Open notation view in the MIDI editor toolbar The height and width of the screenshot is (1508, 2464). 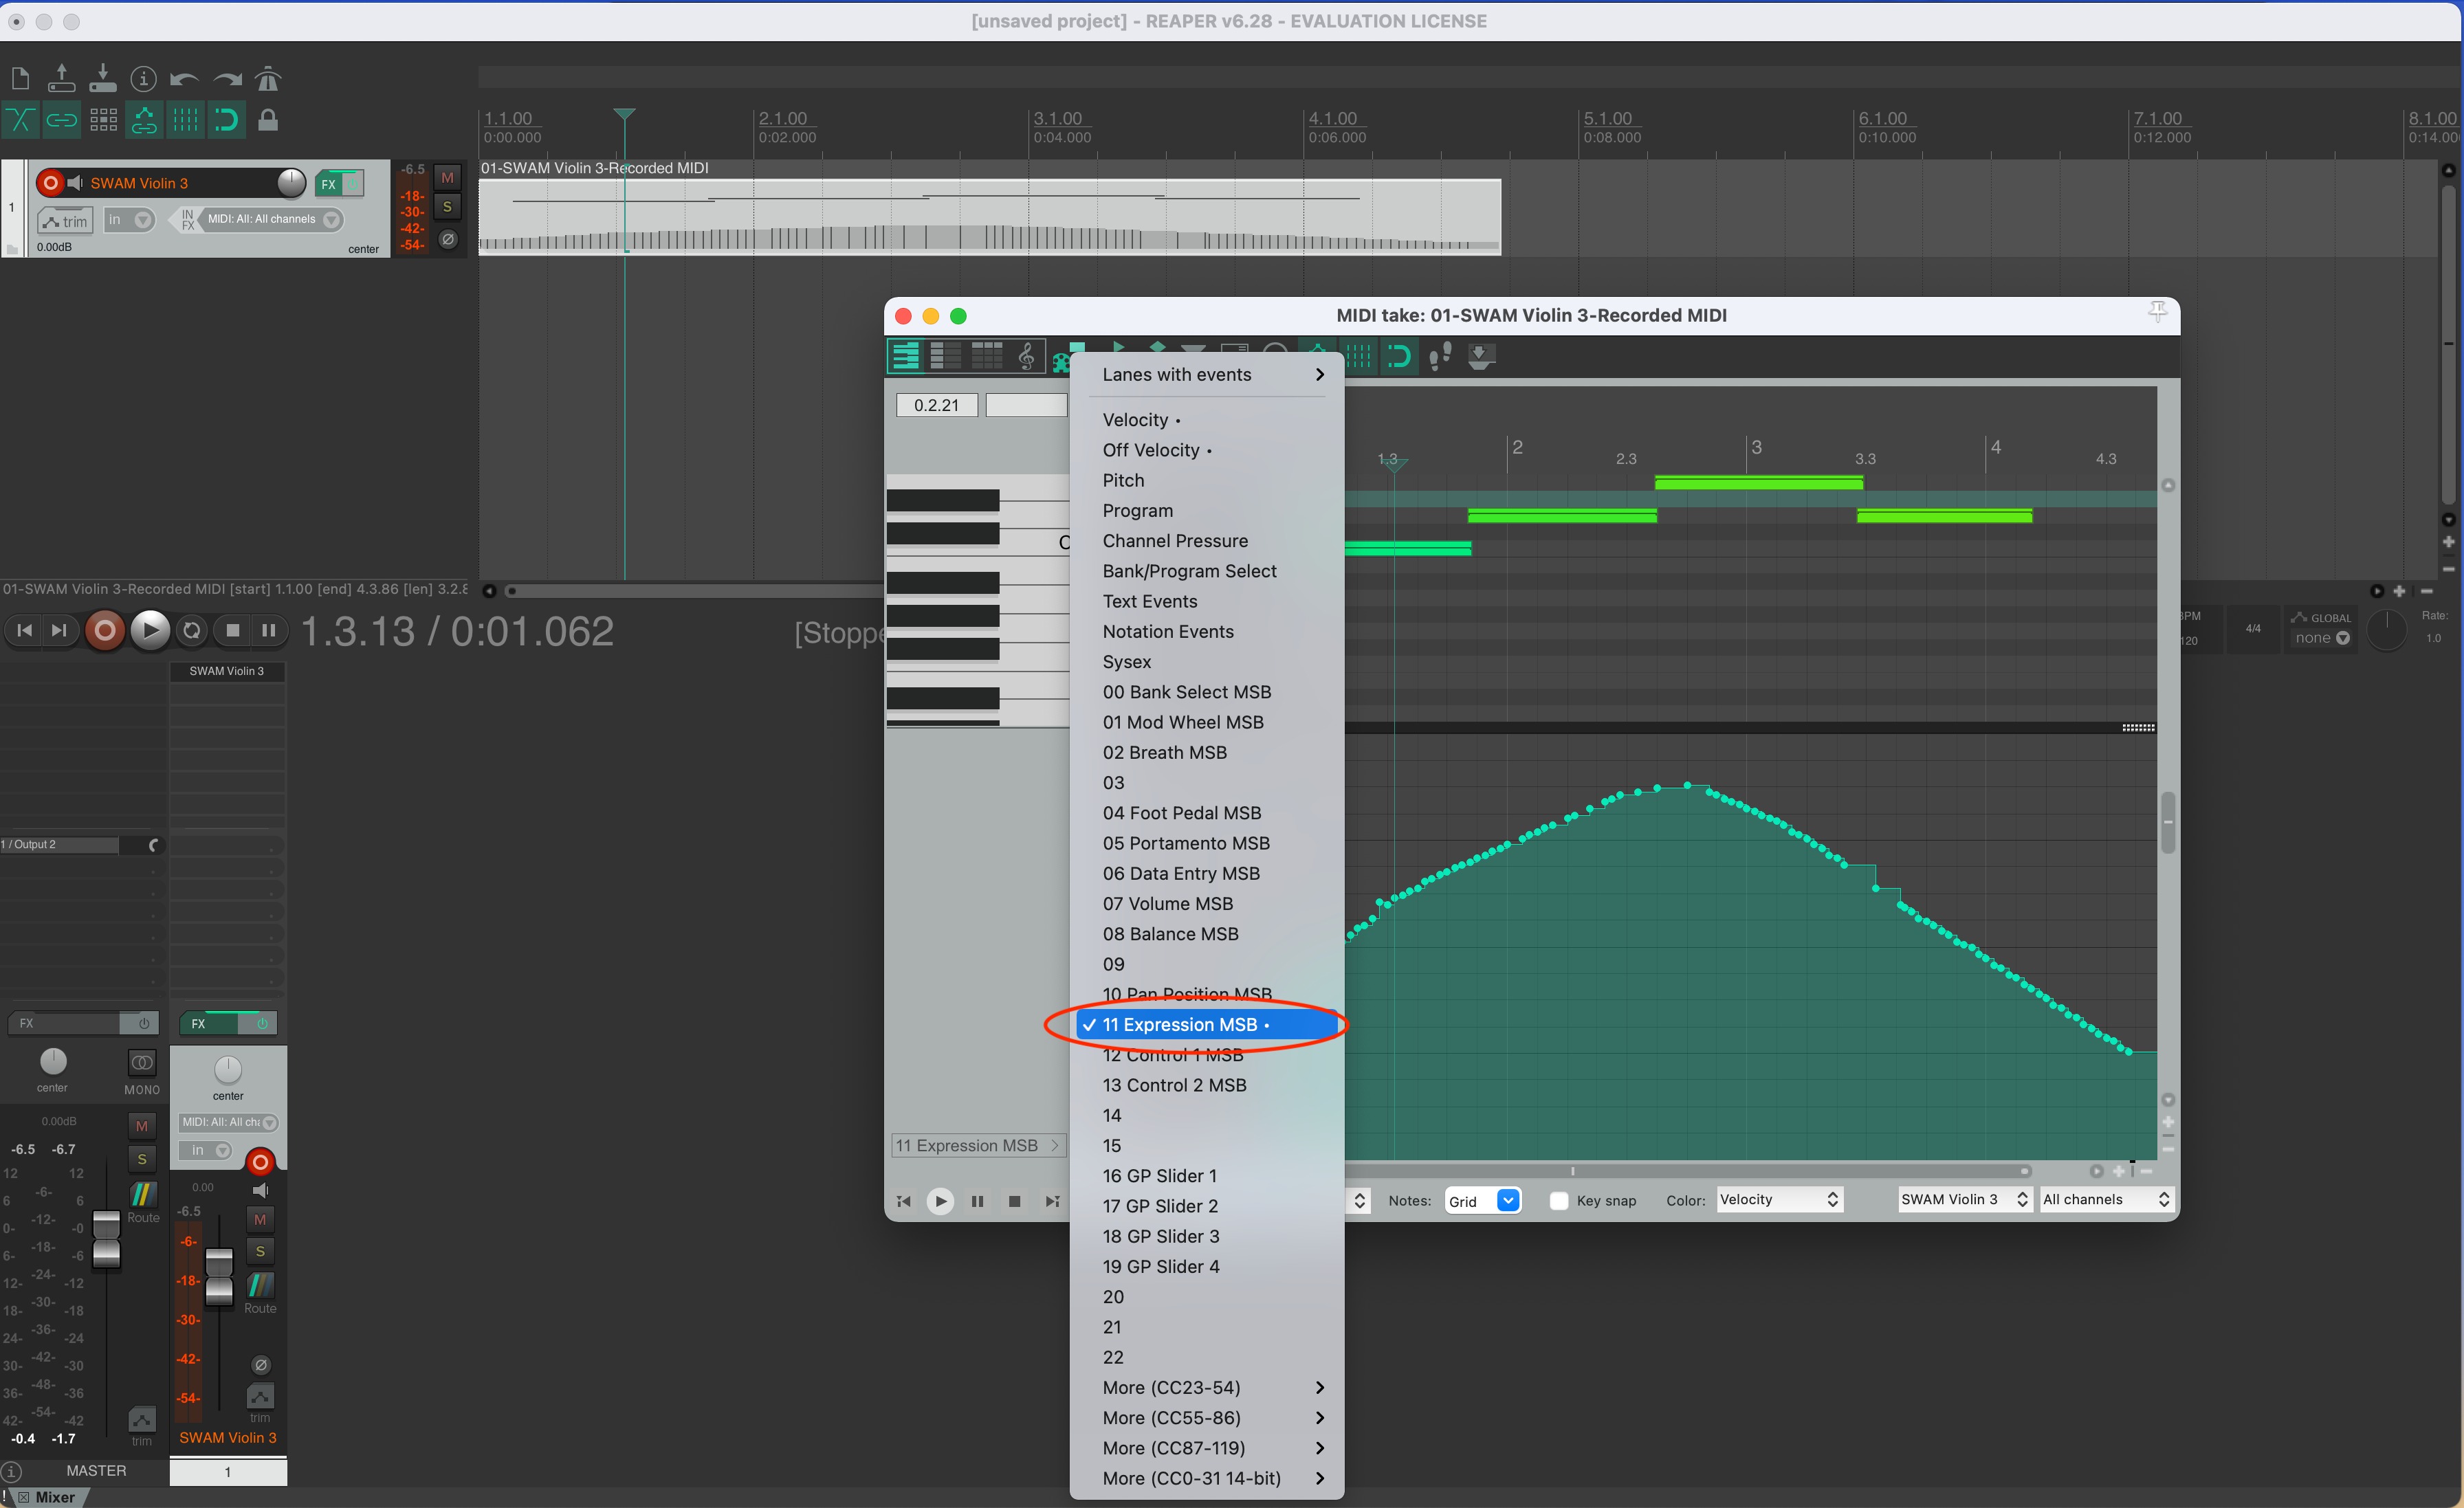(1026, 356)
